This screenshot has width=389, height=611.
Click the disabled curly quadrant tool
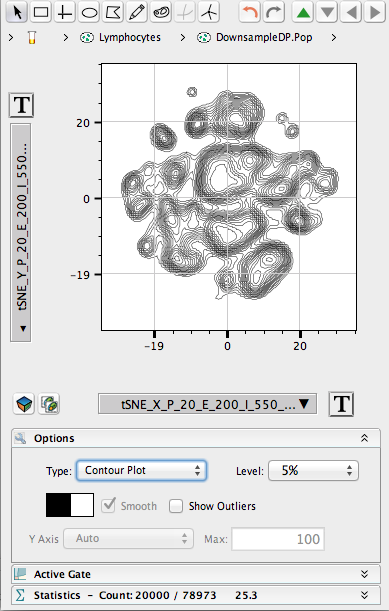coord(185,12)
